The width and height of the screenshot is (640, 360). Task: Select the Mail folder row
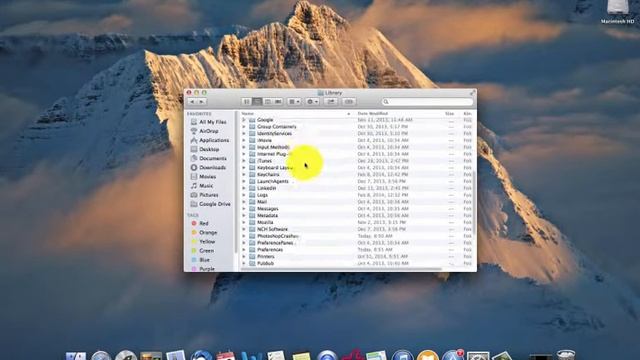[356, 202]
